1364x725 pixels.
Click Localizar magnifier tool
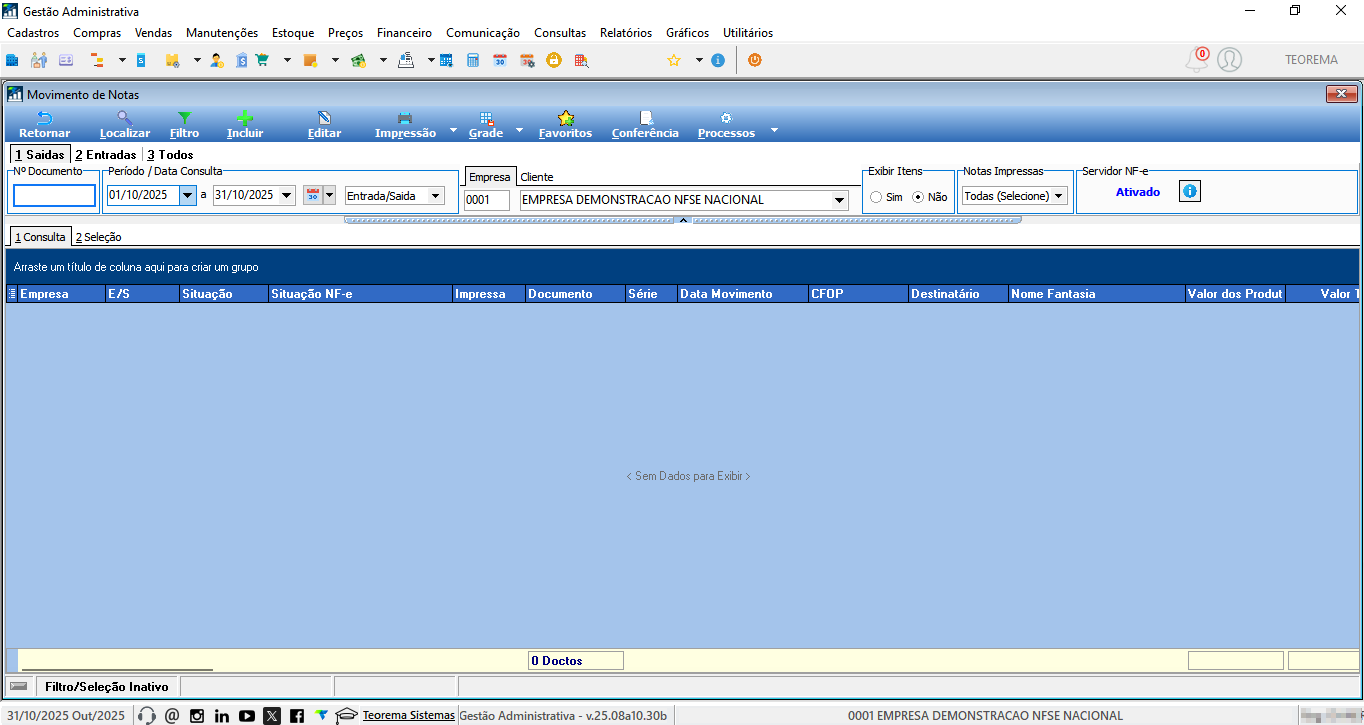(125, 125)
